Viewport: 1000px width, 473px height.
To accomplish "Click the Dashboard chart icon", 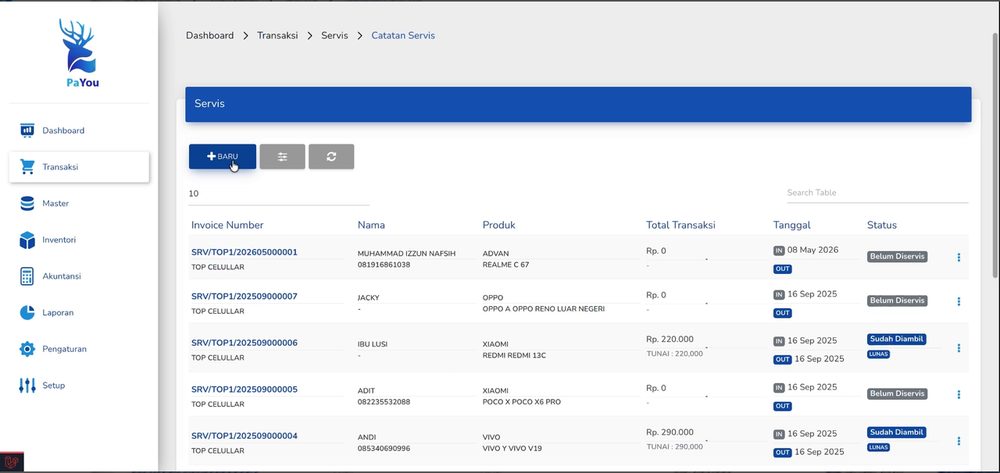I will tap(27, 131).
